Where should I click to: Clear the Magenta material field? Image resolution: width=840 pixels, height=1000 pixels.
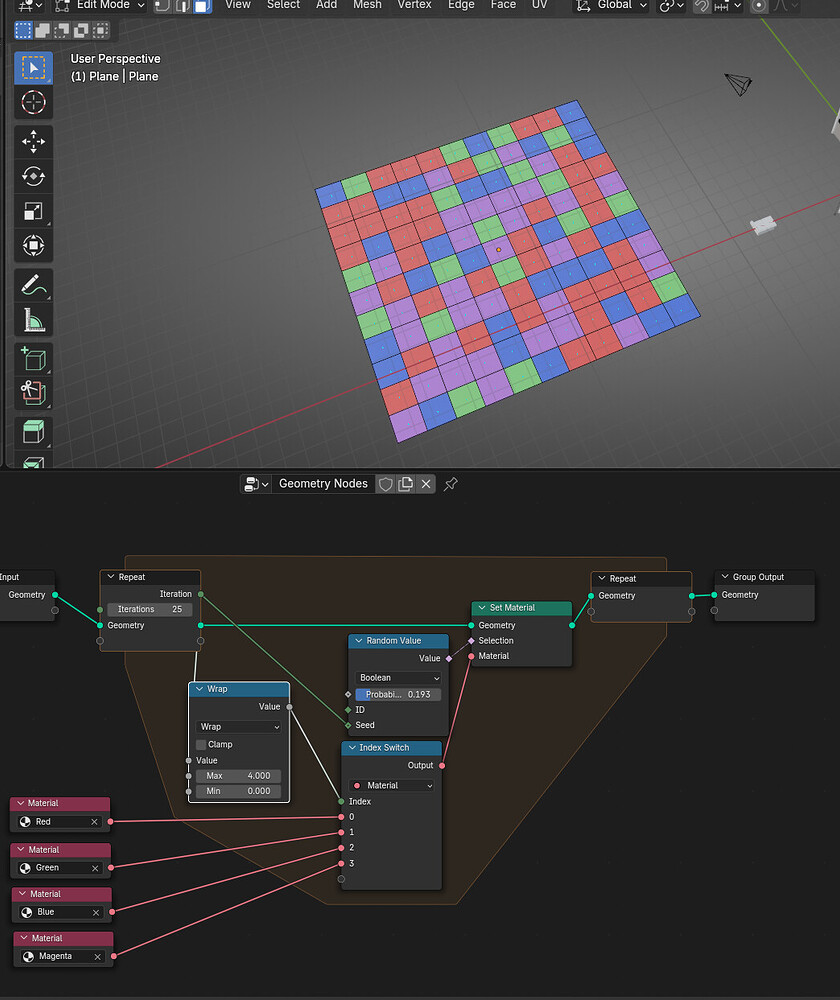98,957
